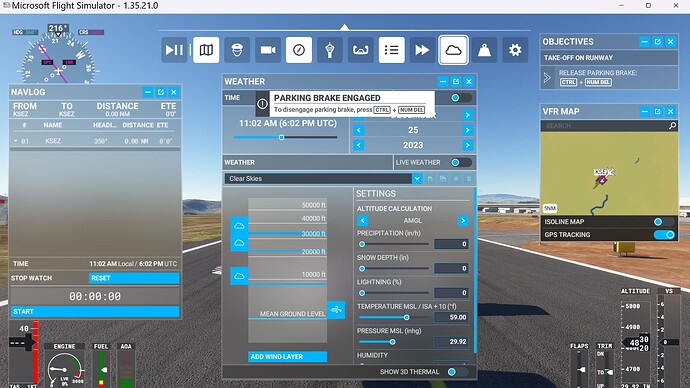The height and width of the screenshot is (388, 690).
Task: Click the Temperature 59.00 value field
Action: coord(451,317)
